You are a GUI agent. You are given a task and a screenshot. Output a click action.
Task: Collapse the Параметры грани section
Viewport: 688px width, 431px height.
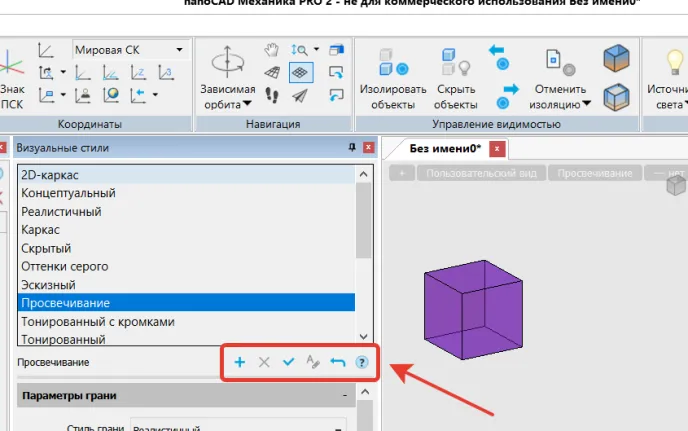tap(344, 396)
